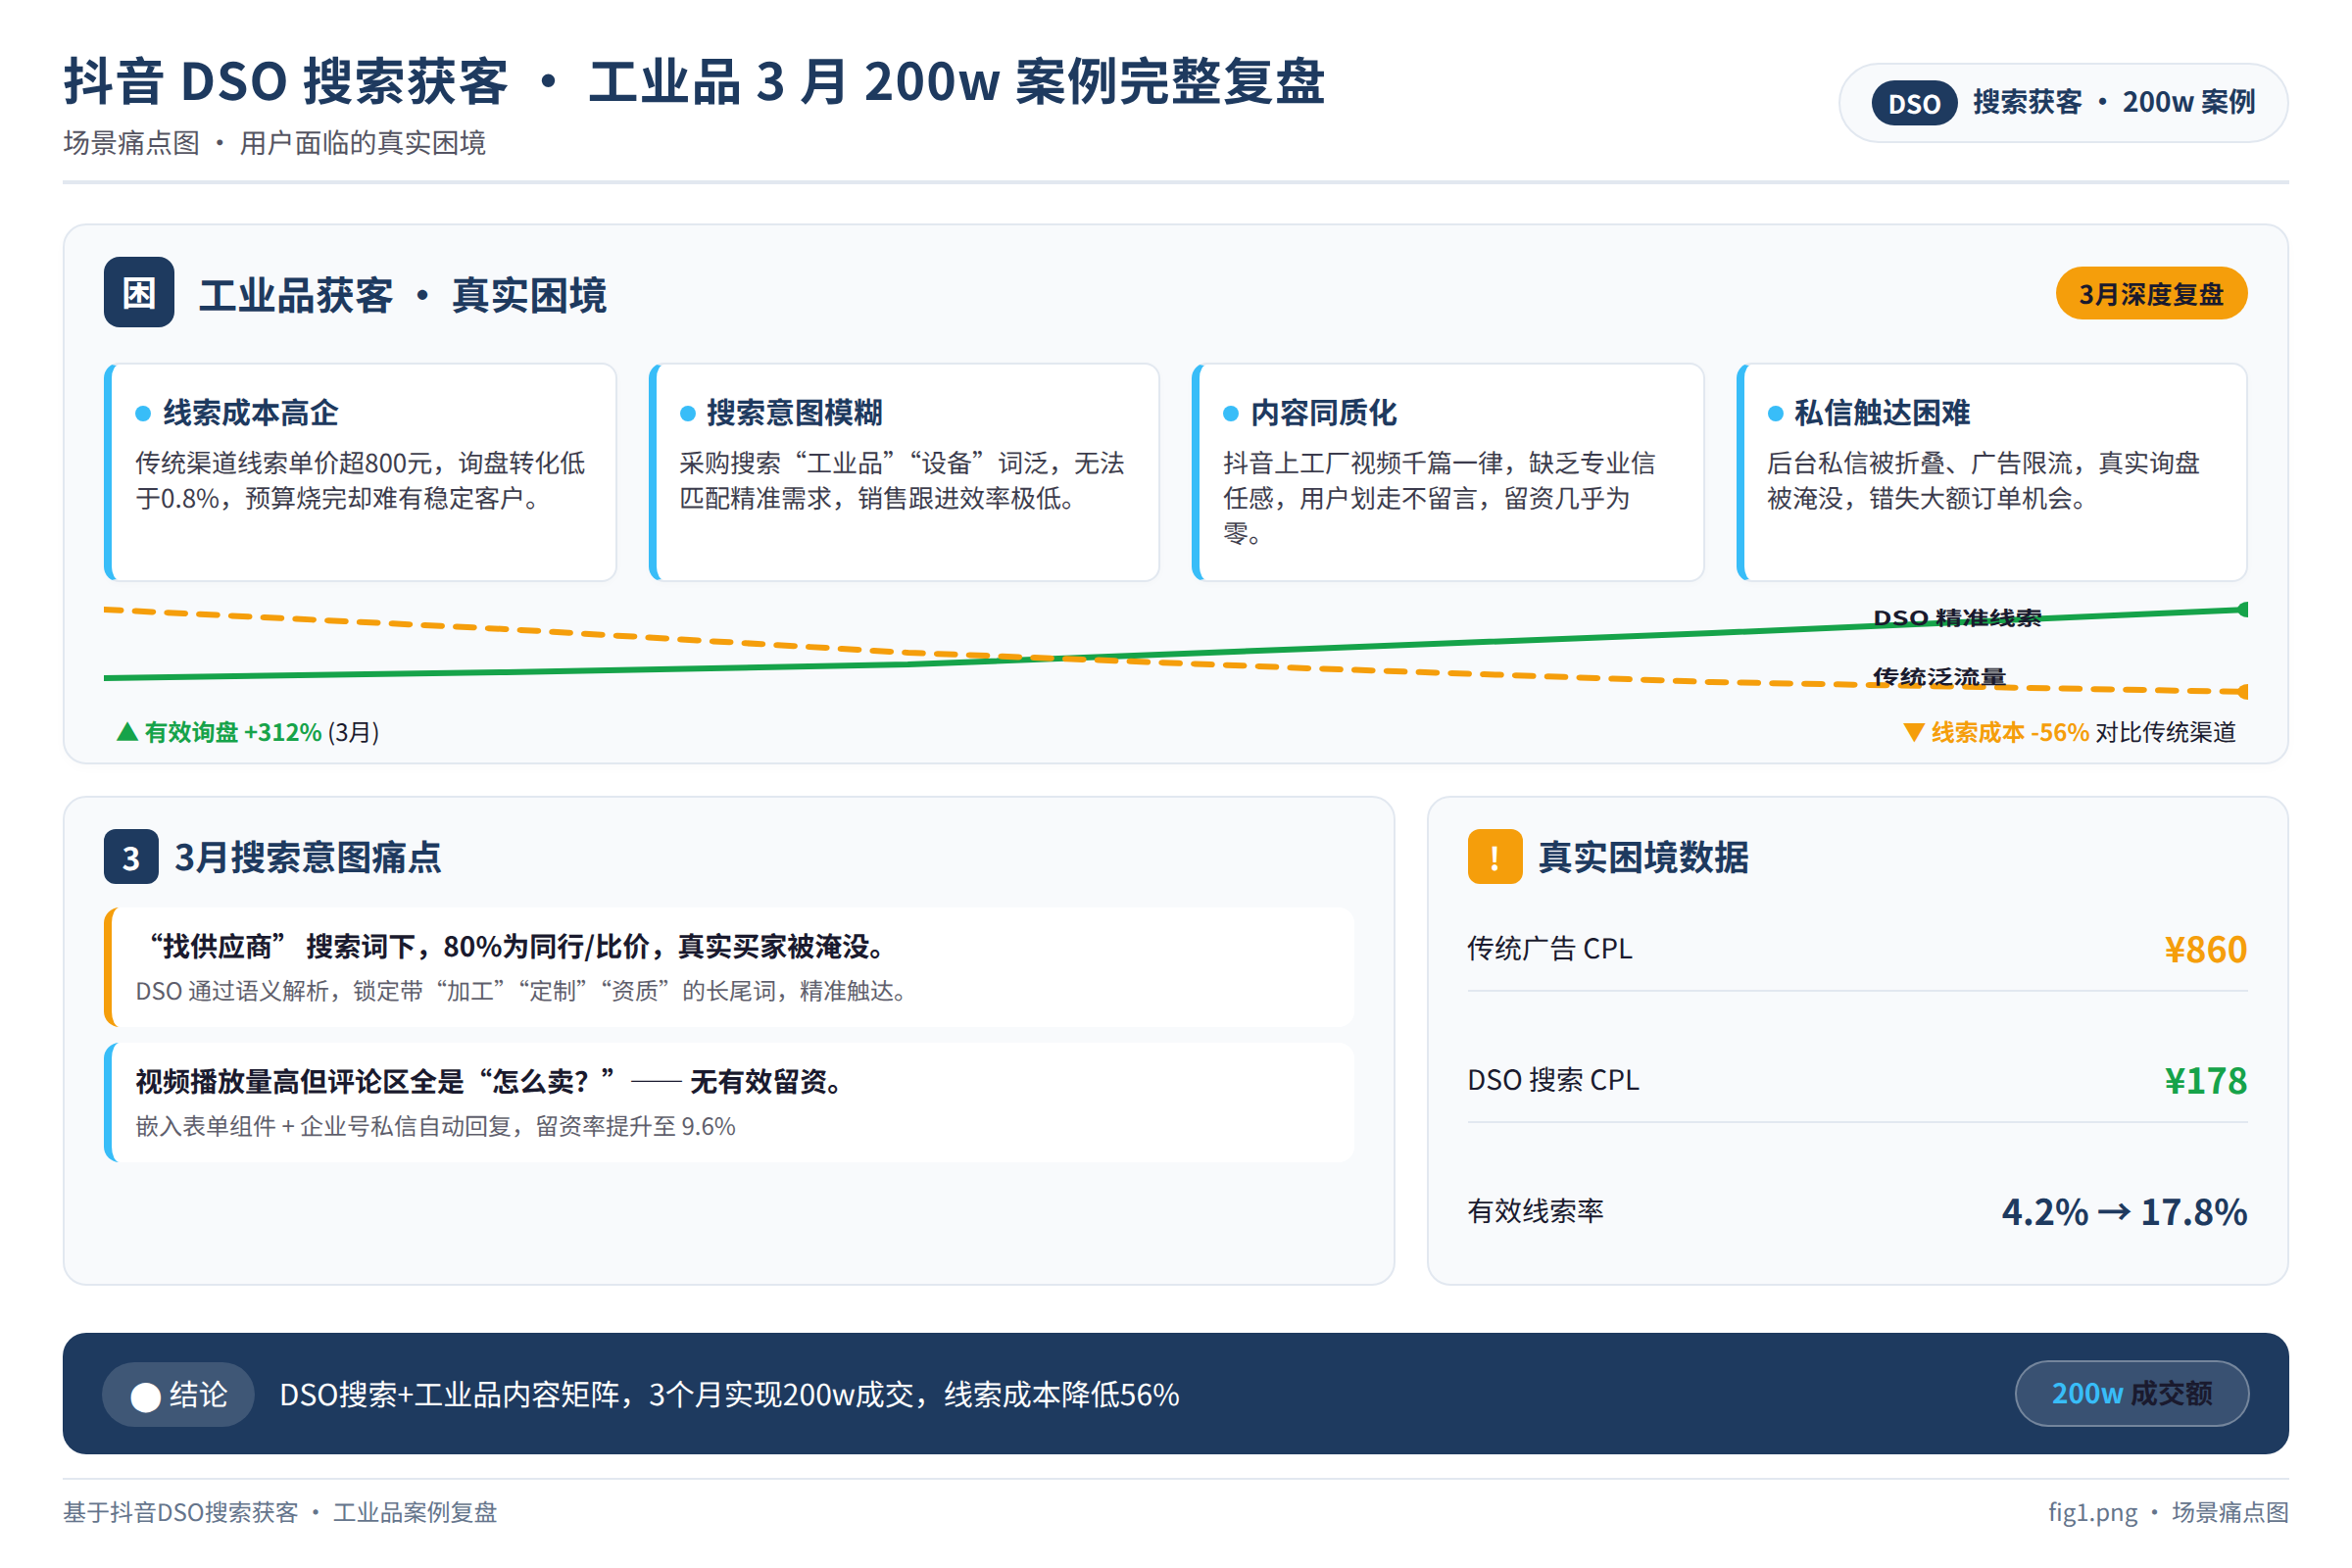
Task: Click the footer label fig1.png · 场景痛点图
Action: pos(2168,1512)
